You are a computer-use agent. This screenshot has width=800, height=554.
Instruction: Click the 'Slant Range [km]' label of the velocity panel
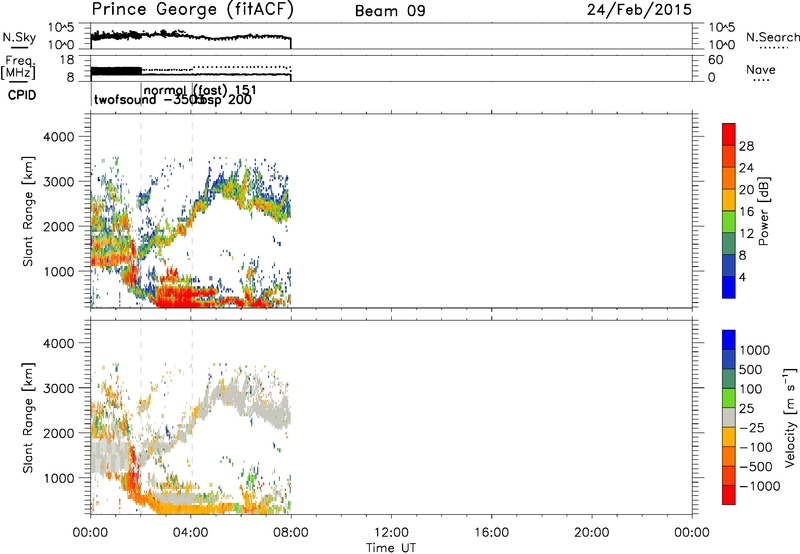click(x=28, y=417)
